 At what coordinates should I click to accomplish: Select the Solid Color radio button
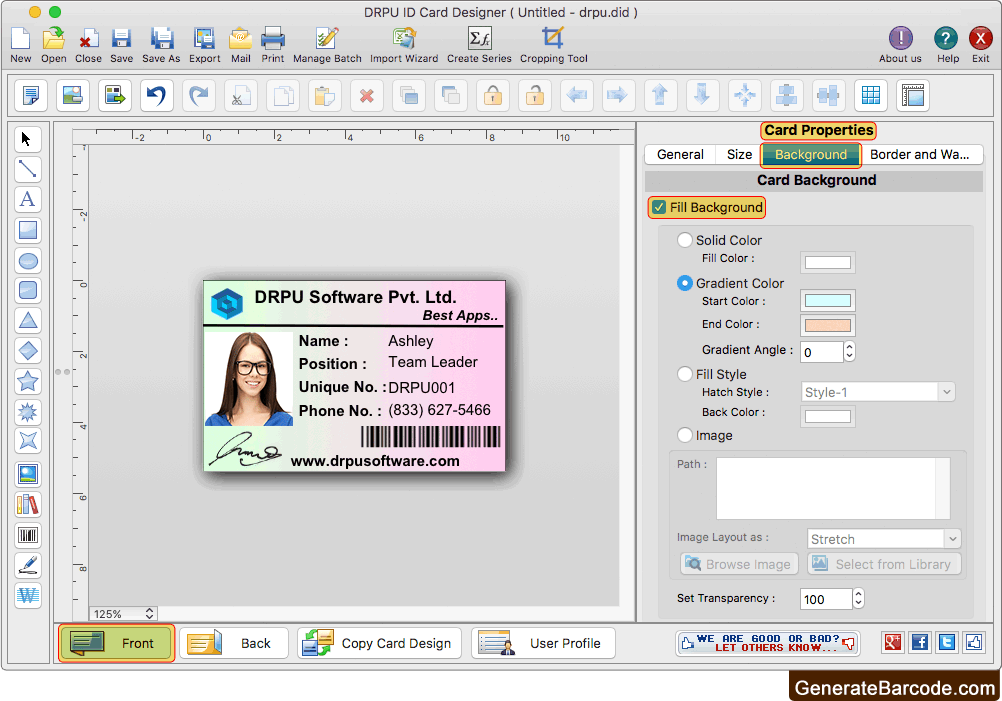click(x=684, y=240)
